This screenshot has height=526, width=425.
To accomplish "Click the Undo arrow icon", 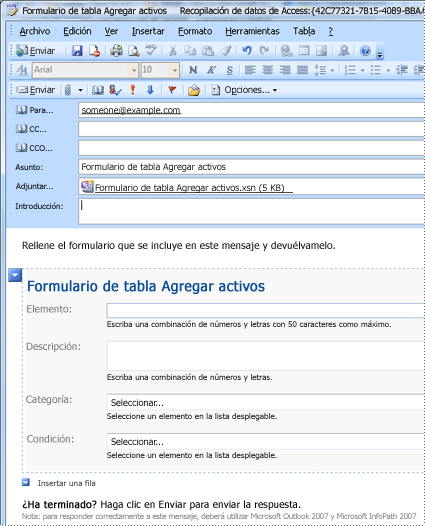I will click(247, 51).
